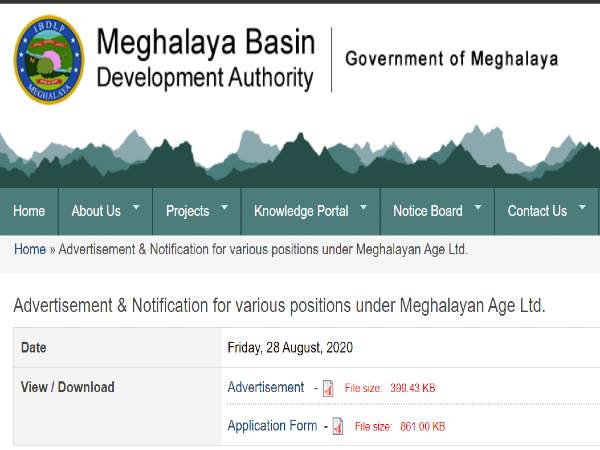Open the Application Form PDF icon
The width and height of the screenshot is (600, 450).
pos(338,427)
